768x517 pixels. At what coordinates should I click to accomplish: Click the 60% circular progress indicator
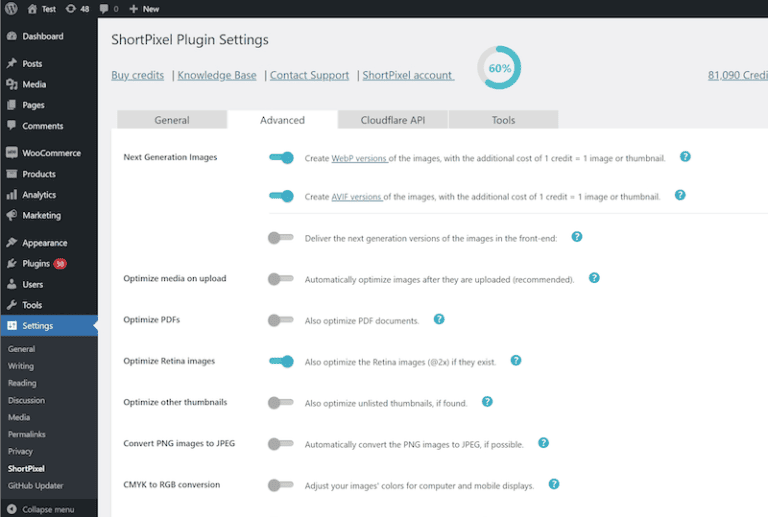(499, 68)
